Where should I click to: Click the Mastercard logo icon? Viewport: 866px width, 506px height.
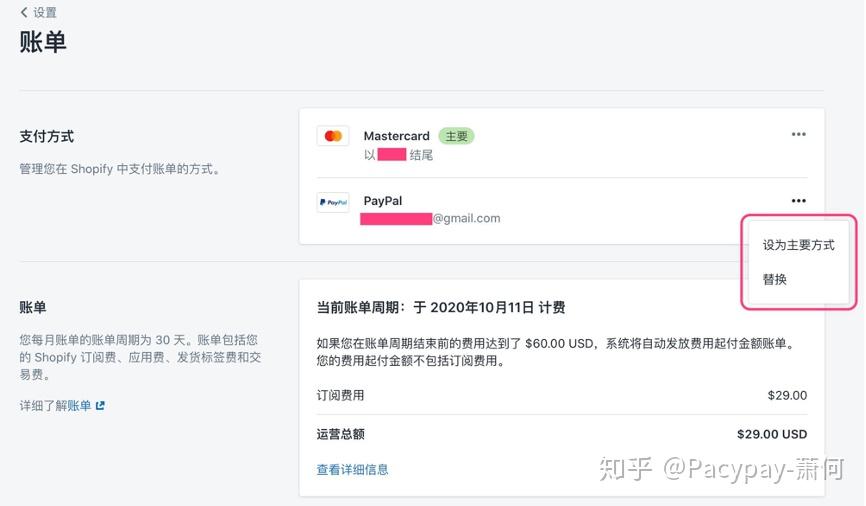click(333, 136)
